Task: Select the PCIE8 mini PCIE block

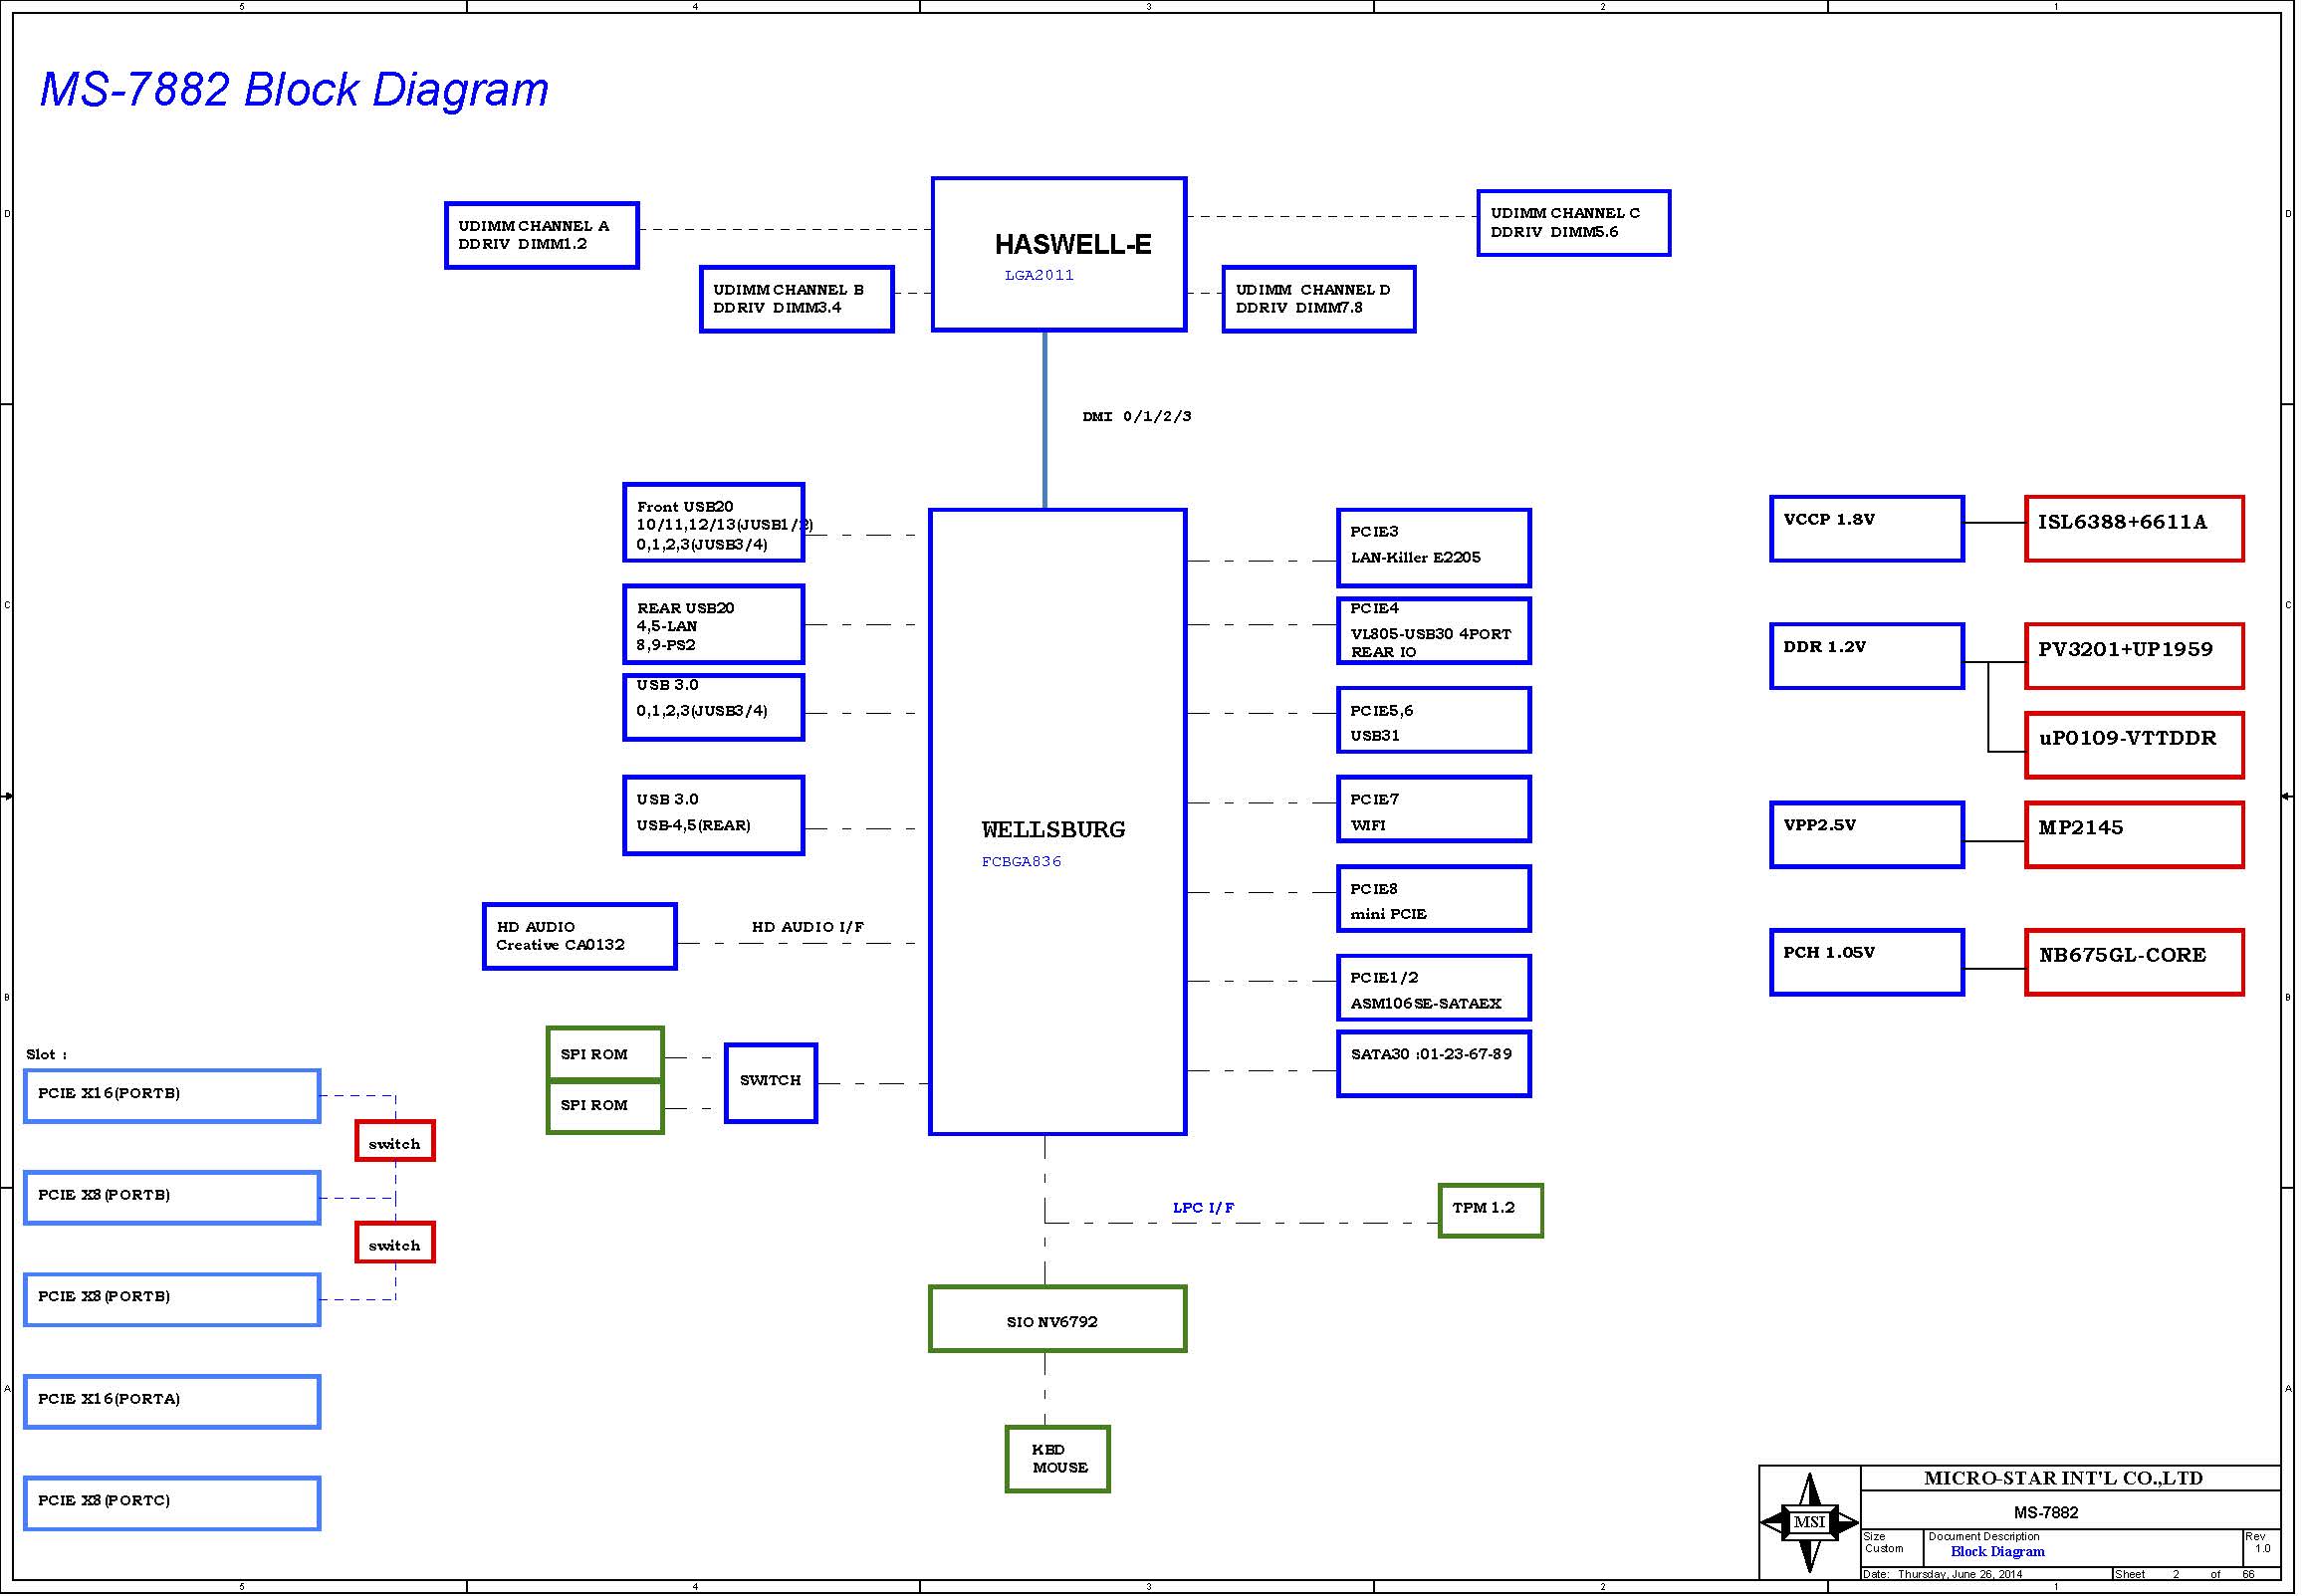Action: tap(1433, 898)
